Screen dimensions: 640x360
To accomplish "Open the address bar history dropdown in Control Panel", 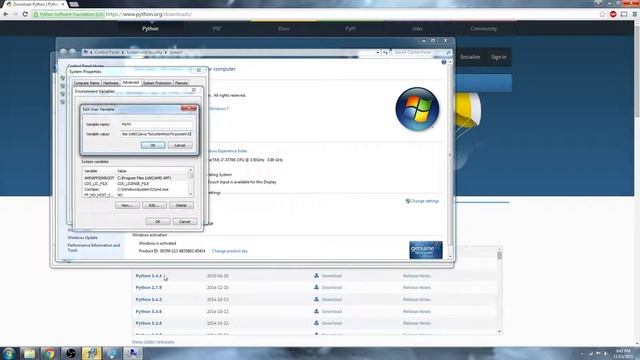I will (378, 52).
